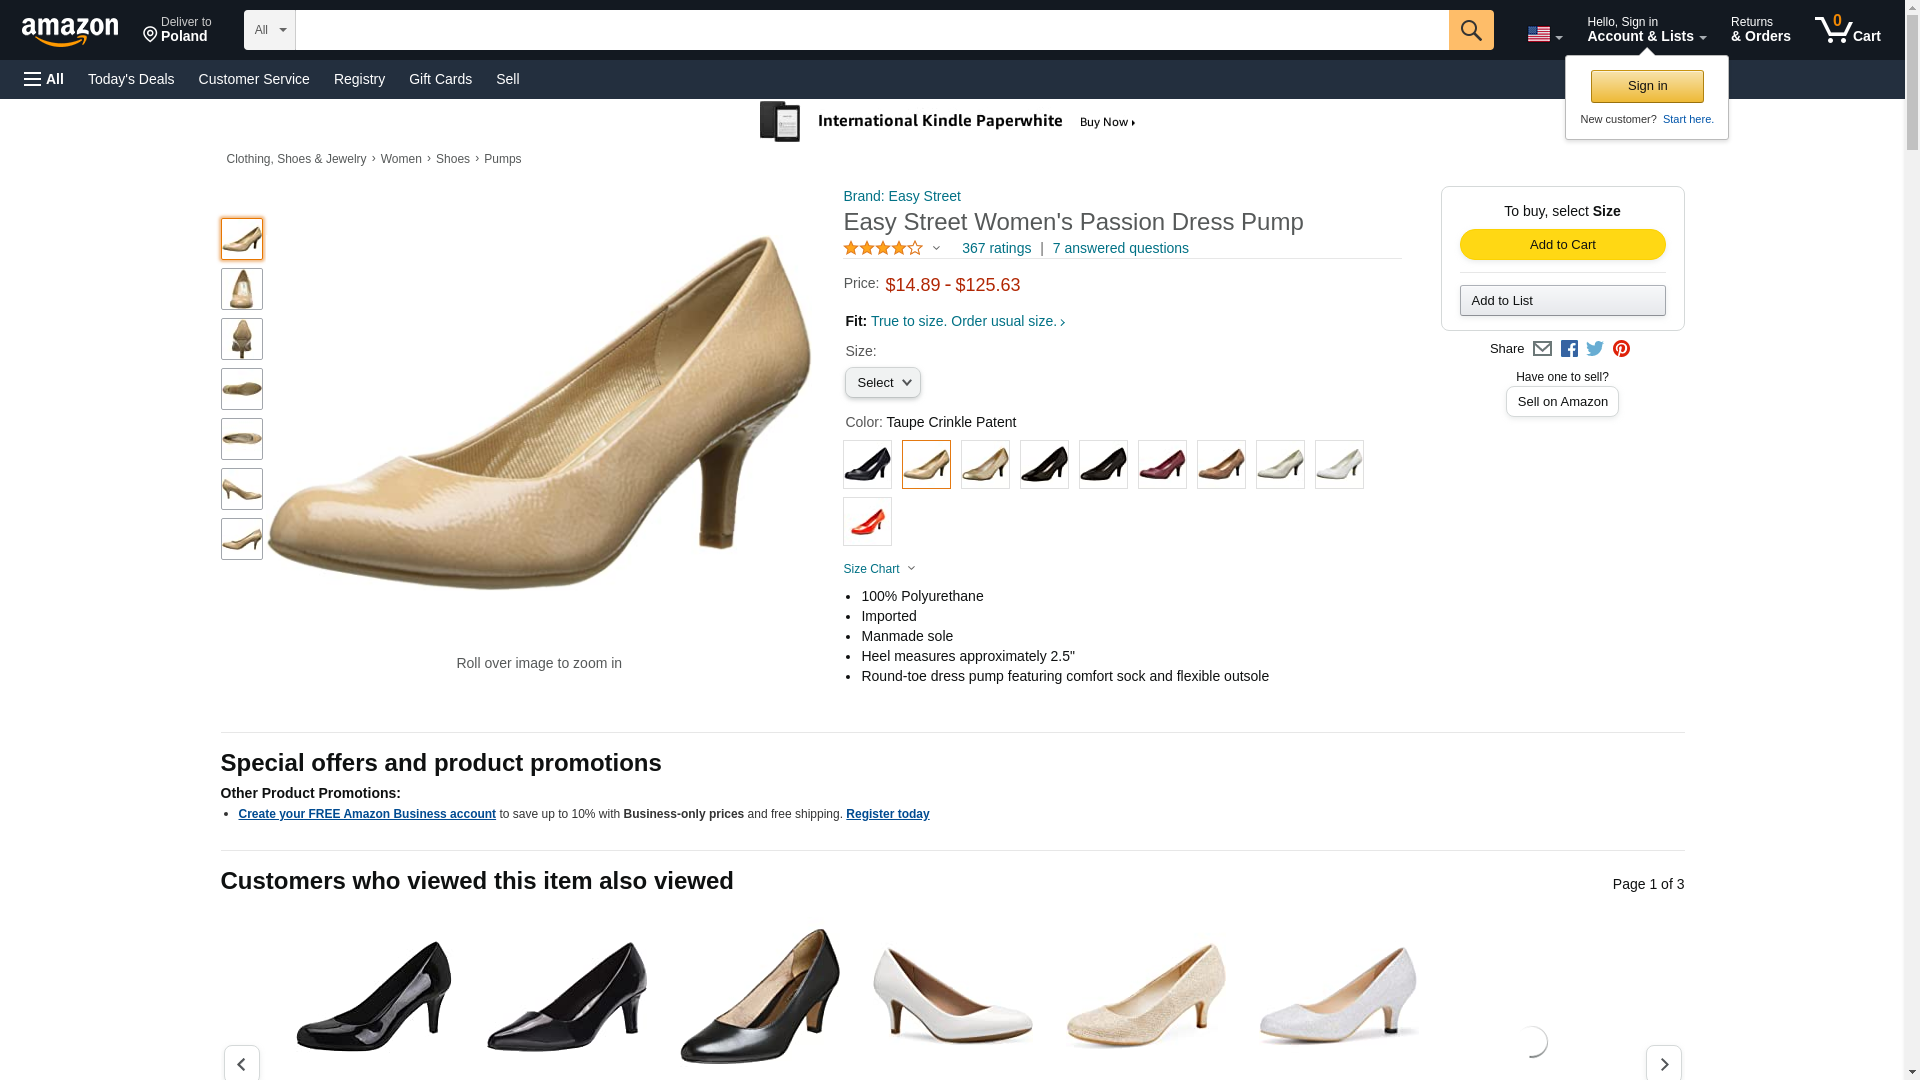Share the product on Facebook
1920x1080 pixels.
pyautogui.click(x=1569, y=349)
